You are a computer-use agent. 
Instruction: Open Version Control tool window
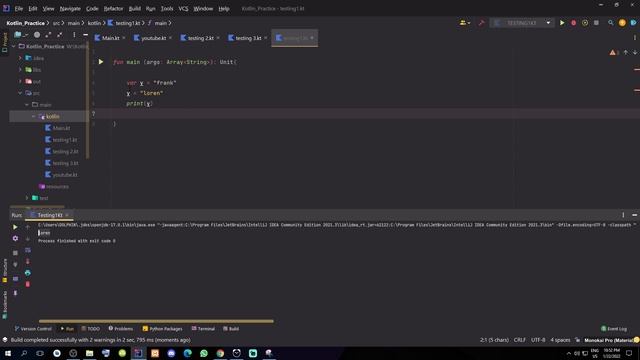coord(33,329)
